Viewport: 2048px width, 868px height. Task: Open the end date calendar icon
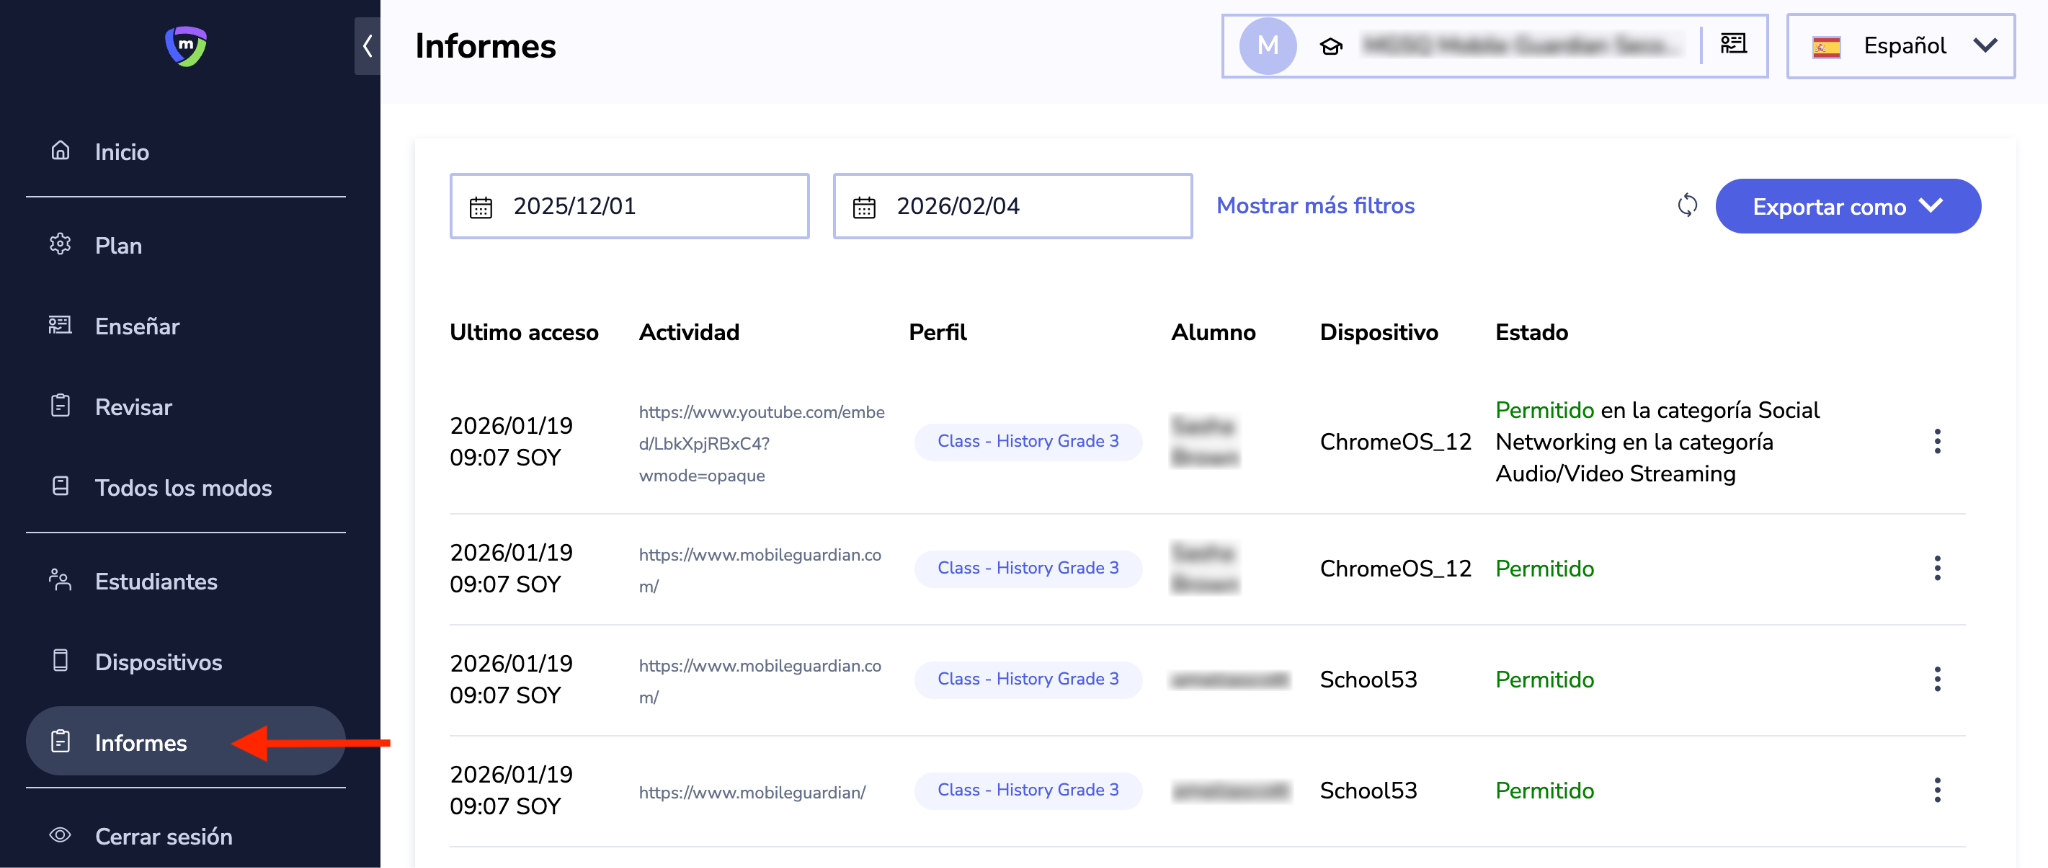864,207
